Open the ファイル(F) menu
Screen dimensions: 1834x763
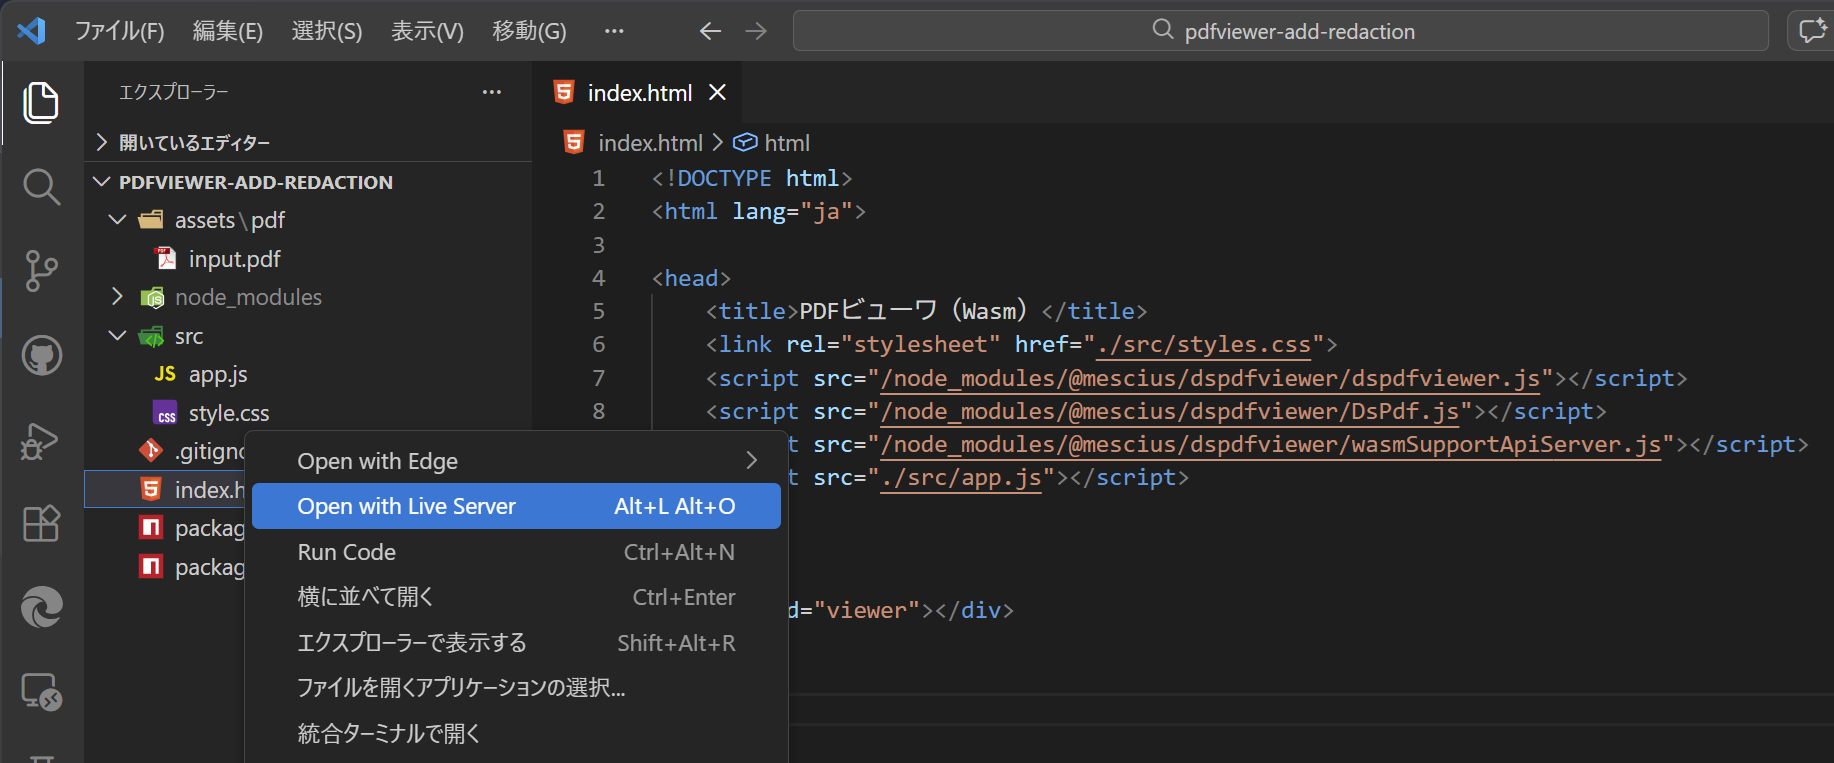click(120, 31)
